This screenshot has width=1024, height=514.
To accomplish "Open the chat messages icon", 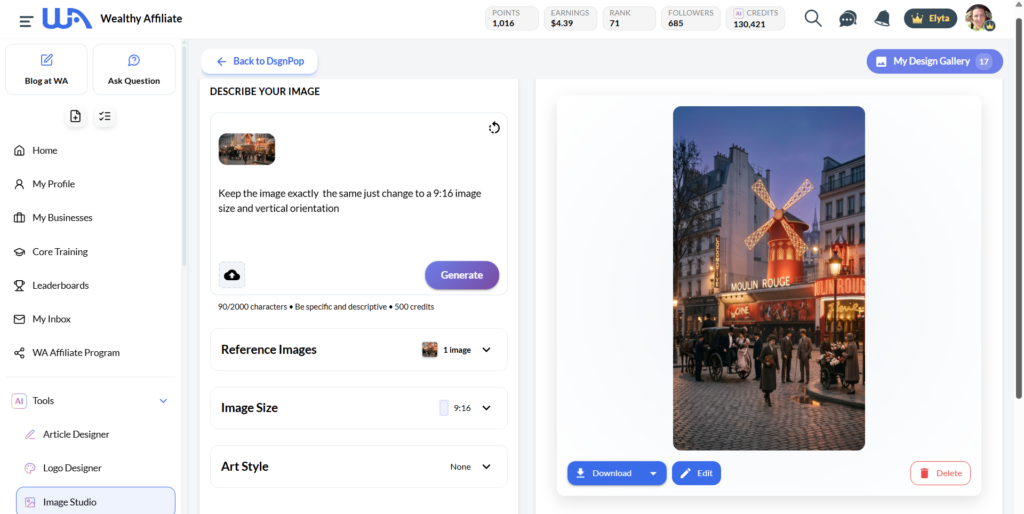I will 848,19.
